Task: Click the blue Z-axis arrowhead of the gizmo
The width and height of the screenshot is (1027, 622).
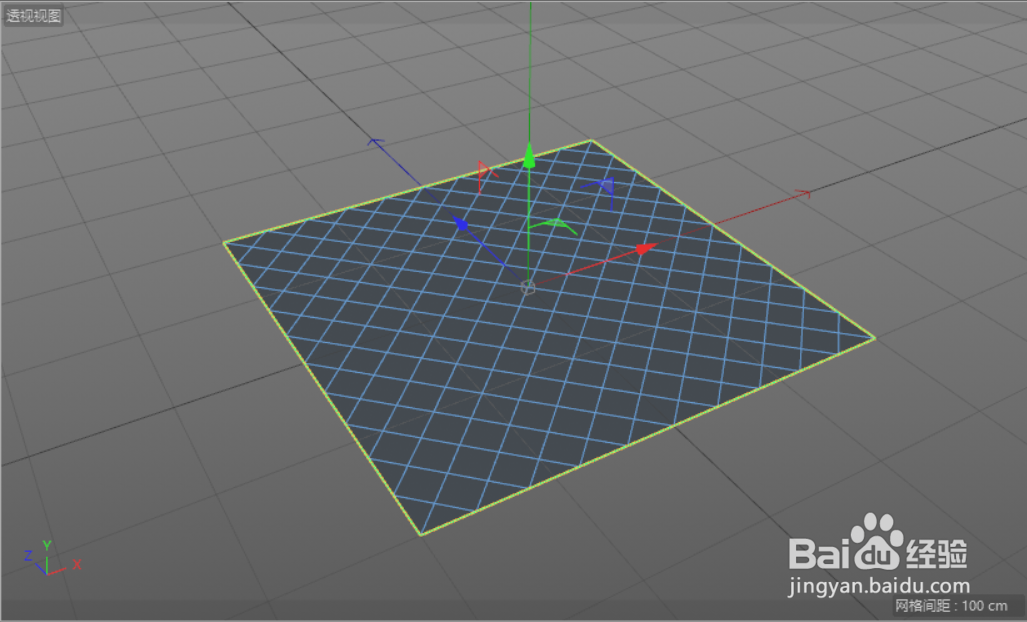Action: pyautogui.click(x=461, y=225)
